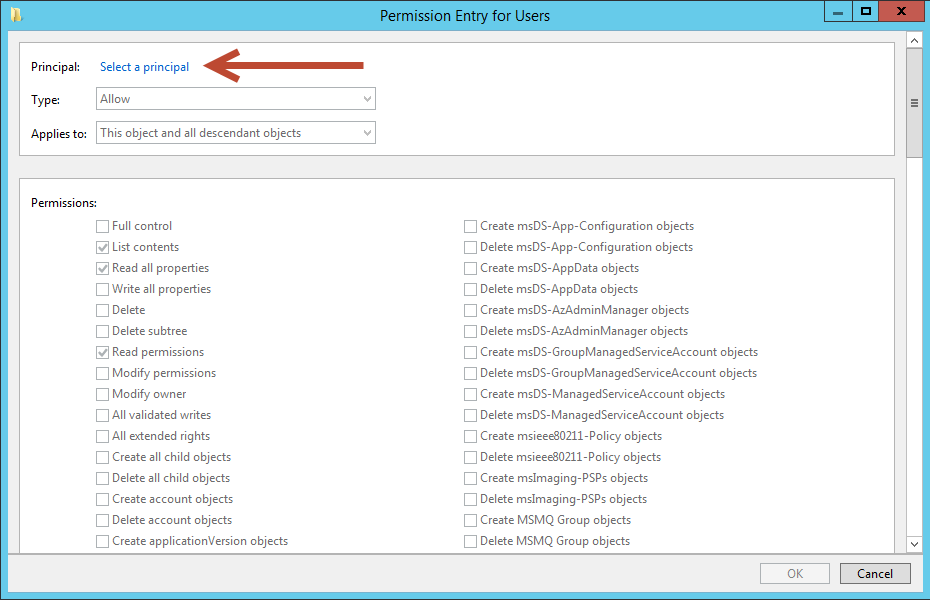
Task: Open the Select a principal link
Action: 144,67
